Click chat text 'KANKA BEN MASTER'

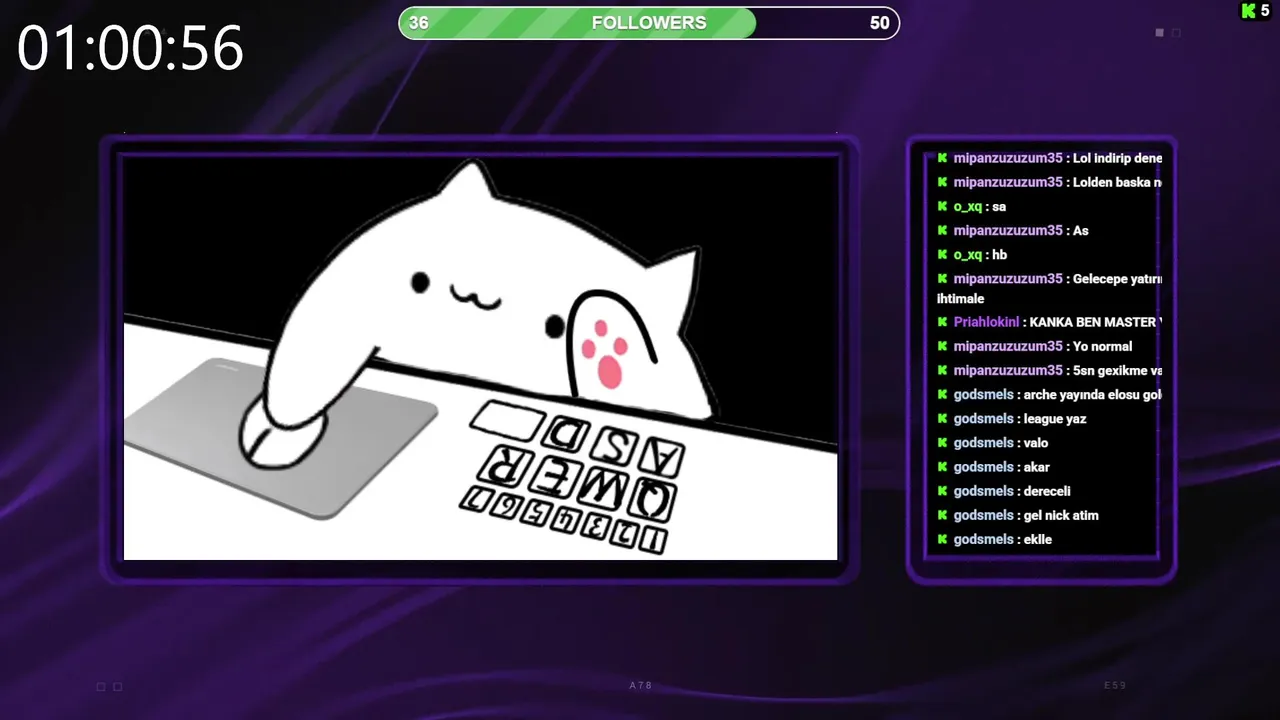[x=1094, y=322]
